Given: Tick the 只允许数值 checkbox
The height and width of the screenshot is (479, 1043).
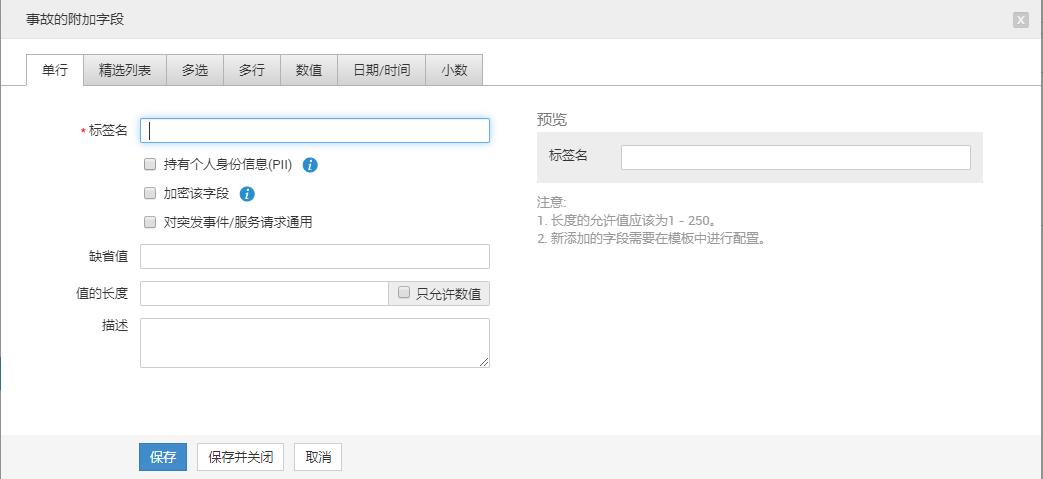Looking at the screenshot, I should (404, 293).
